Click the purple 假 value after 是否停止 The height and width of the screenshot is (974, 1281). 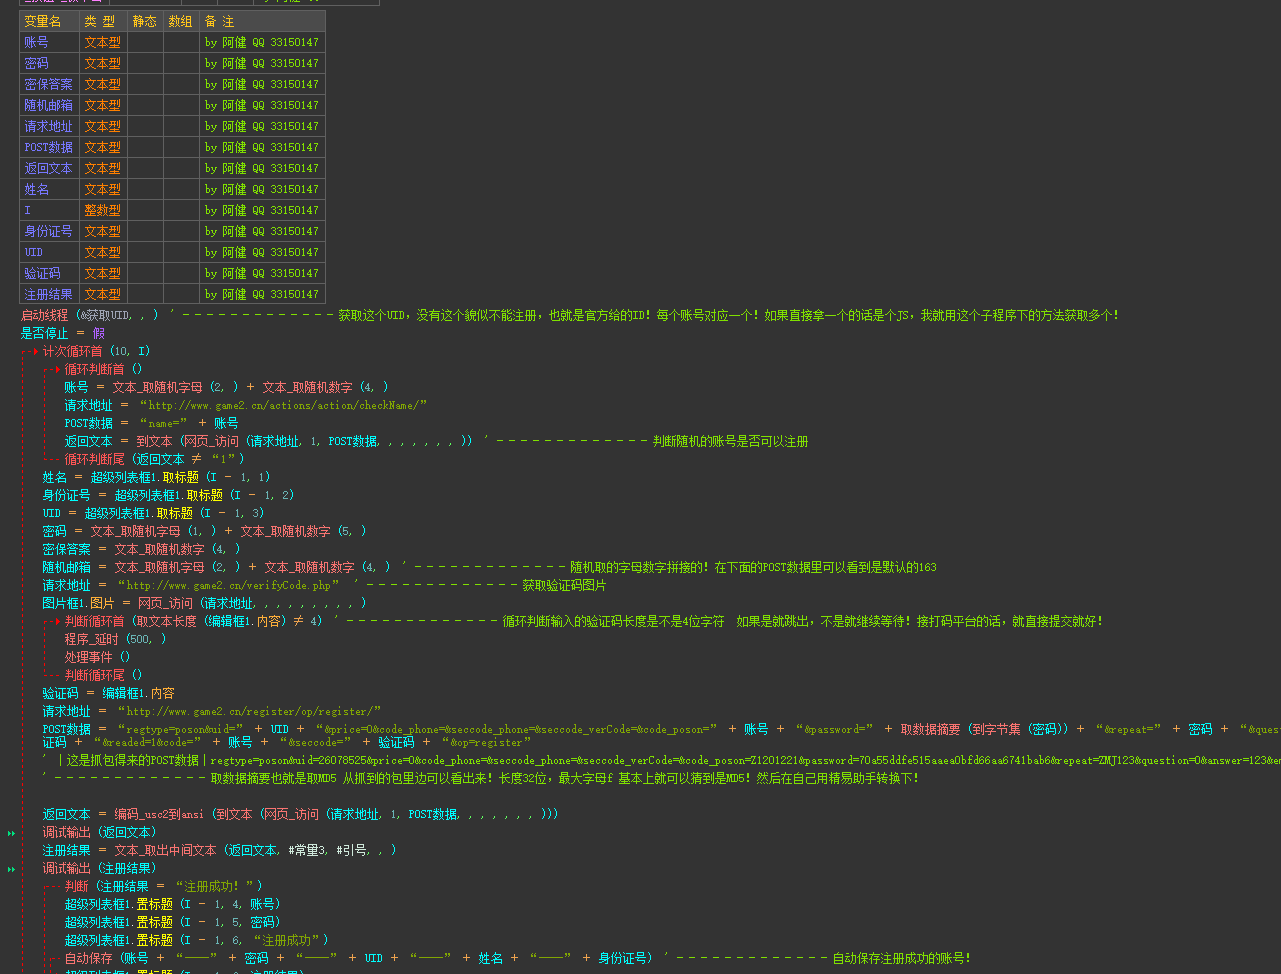98,334
